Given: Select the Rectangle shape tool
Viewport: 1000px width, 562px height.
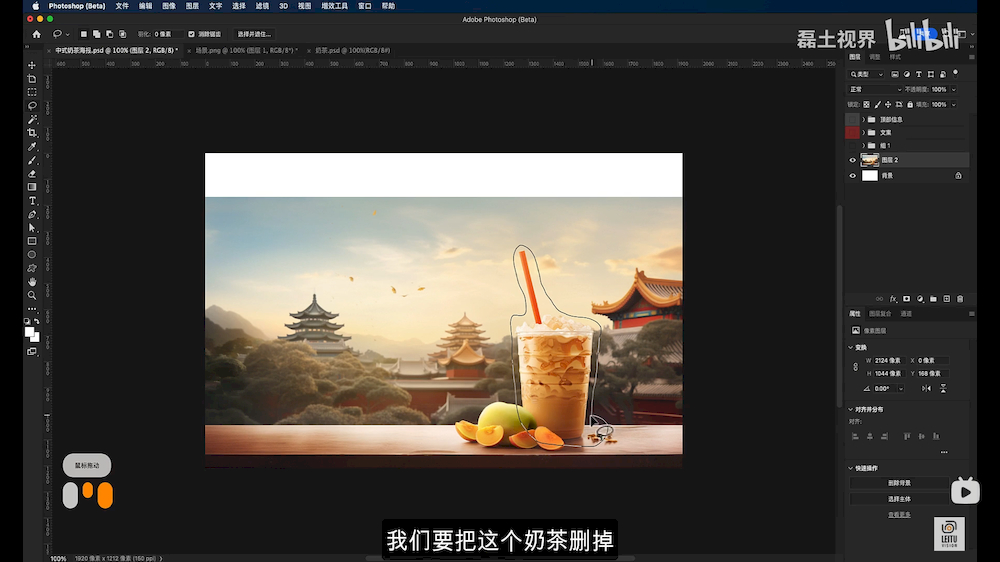Looking at the screenshot, I should pyautogui.click(x=32, y=241).
